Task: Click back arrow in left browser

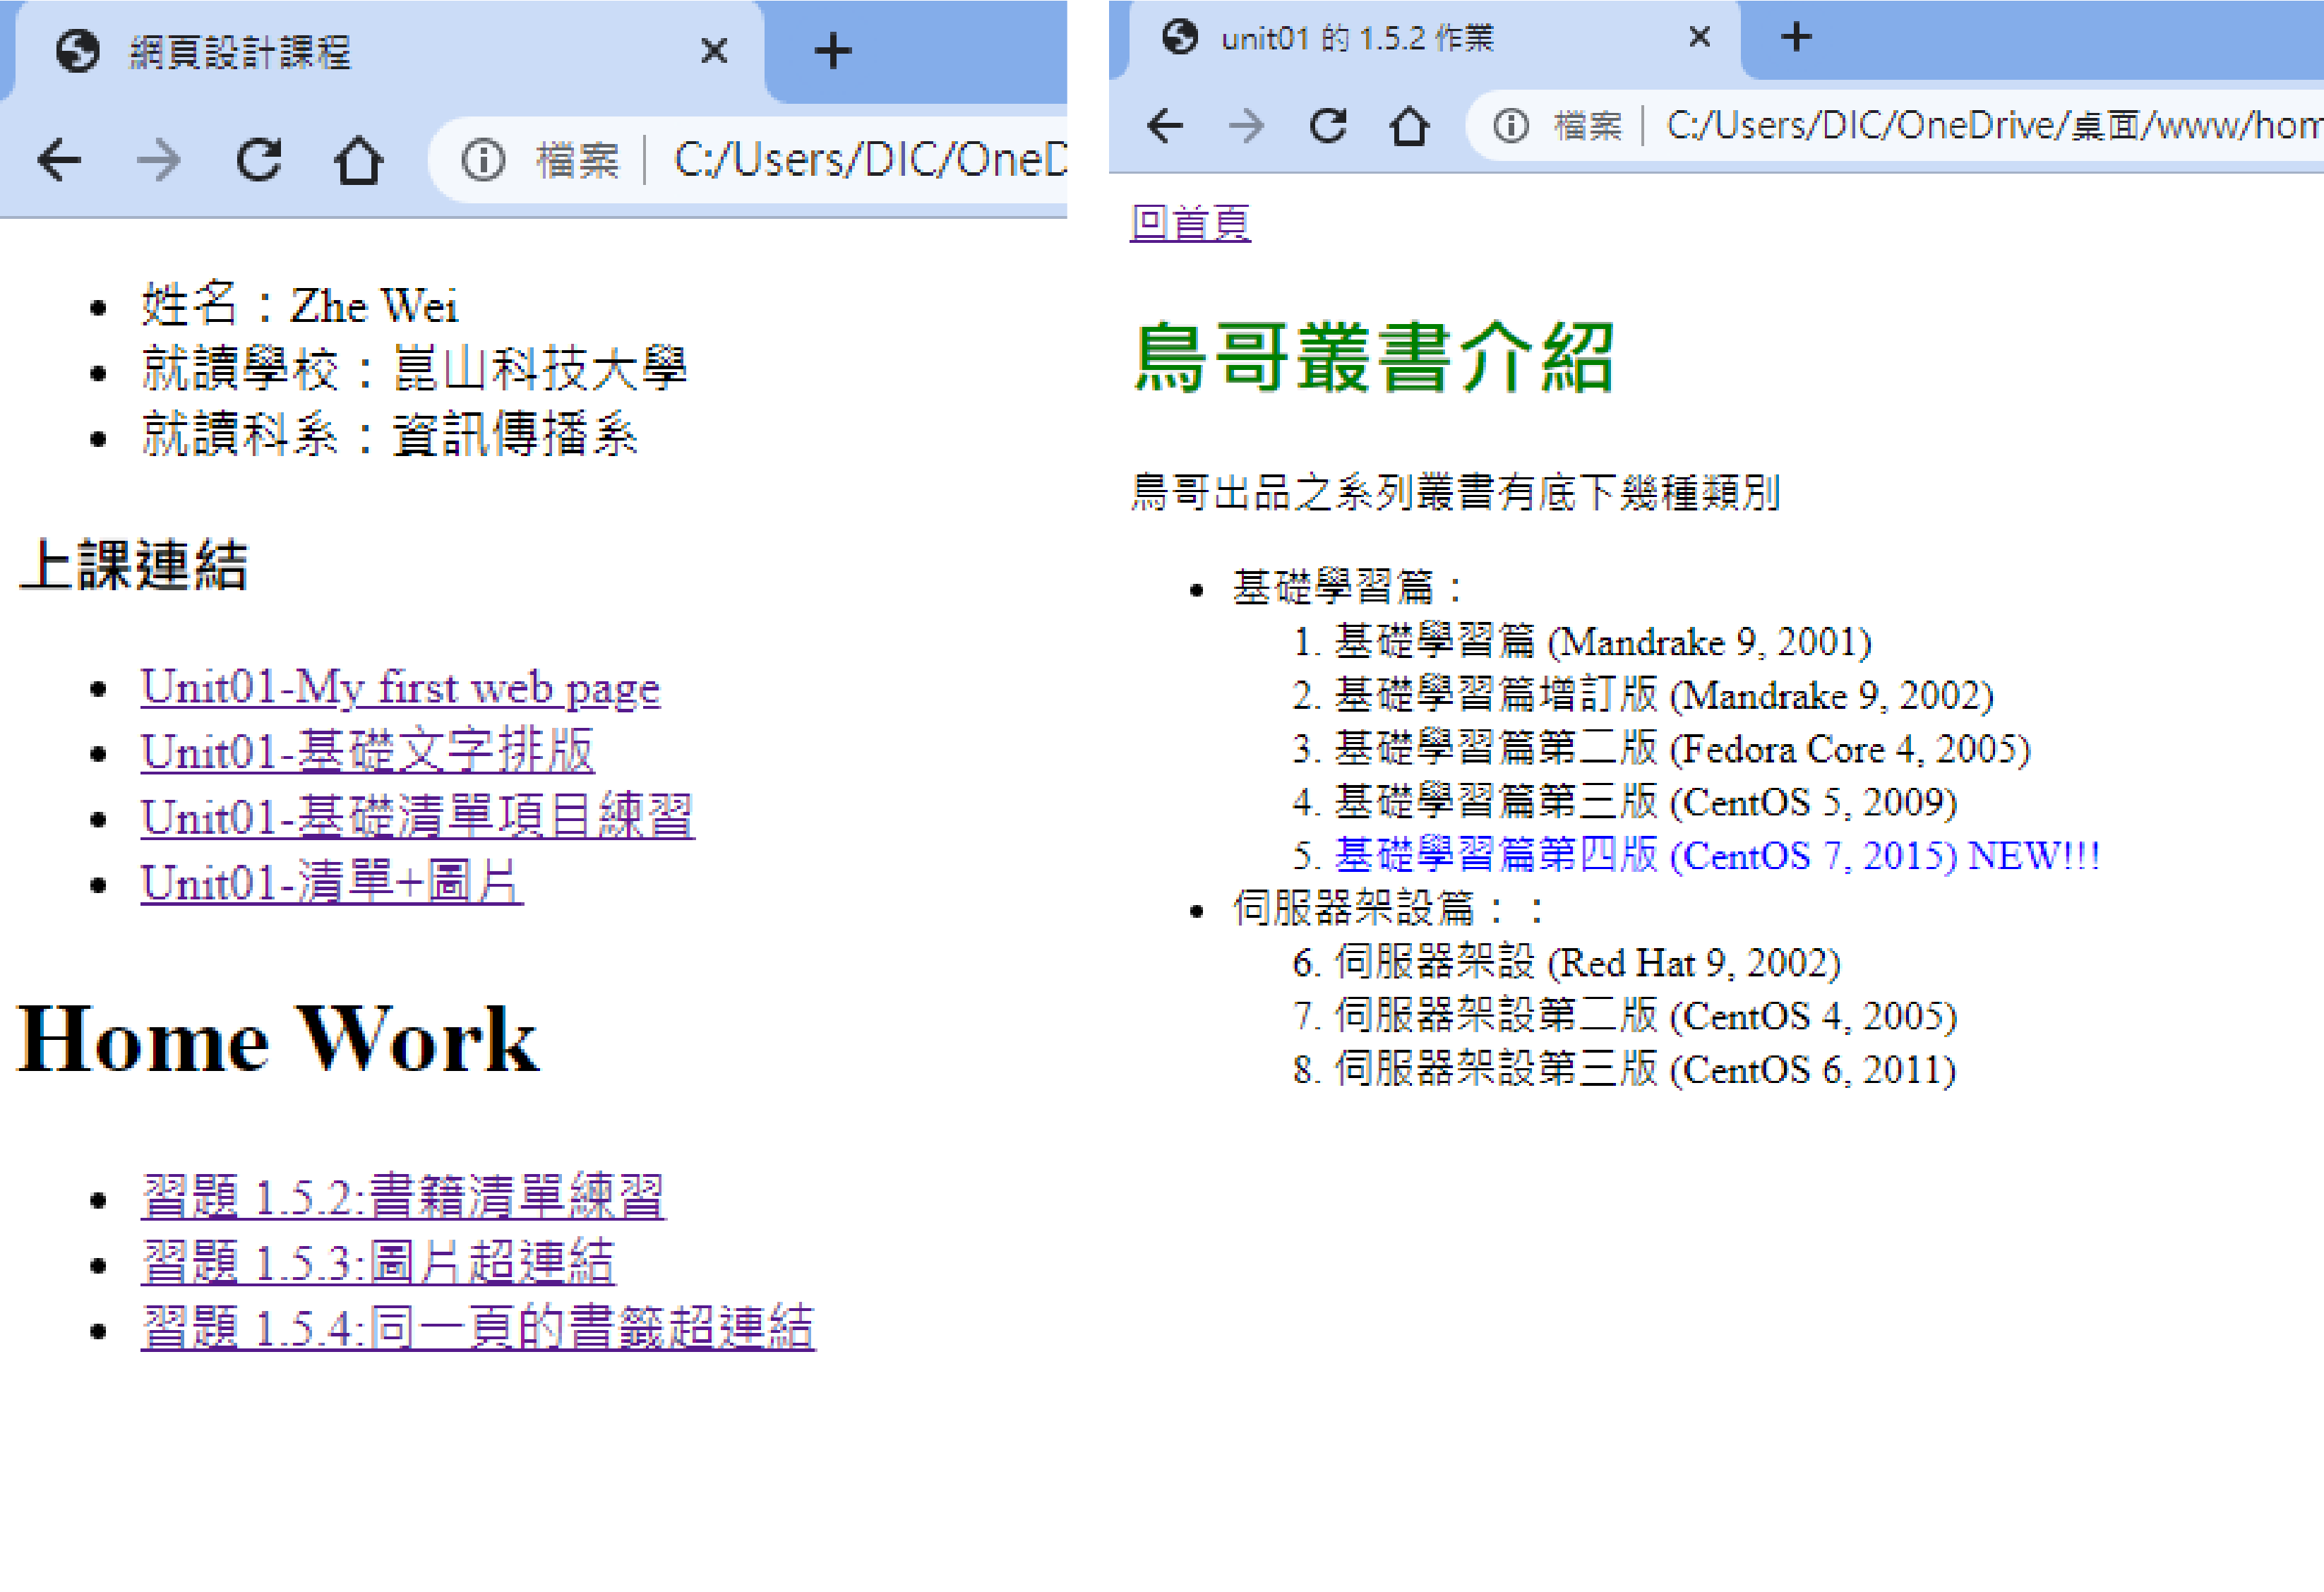Action: point(58,160)
